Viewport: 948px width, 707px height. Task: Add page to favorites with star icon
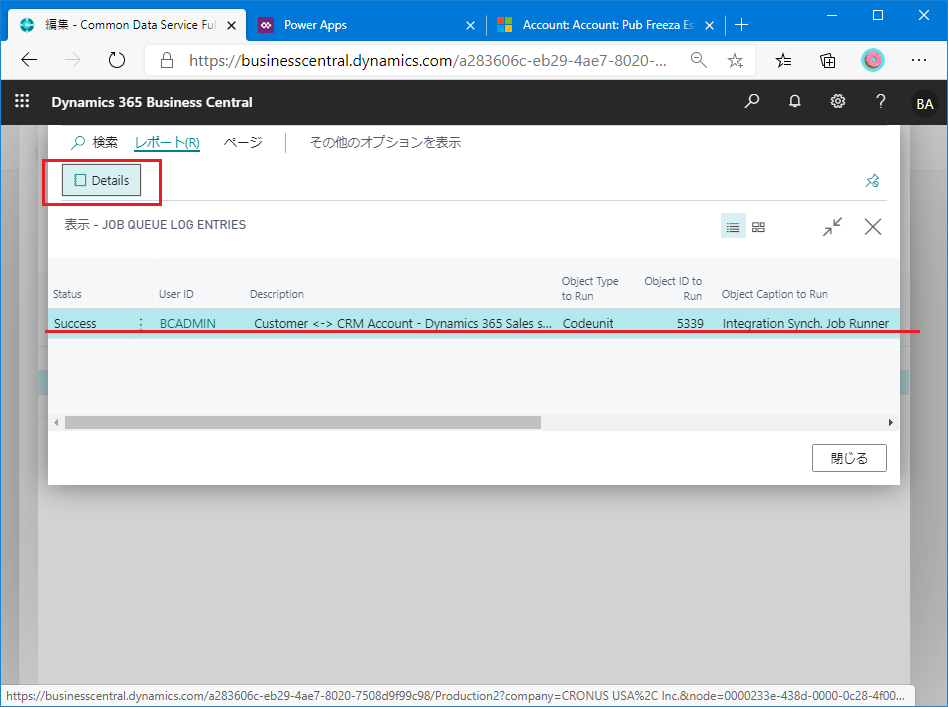(735, 60)
